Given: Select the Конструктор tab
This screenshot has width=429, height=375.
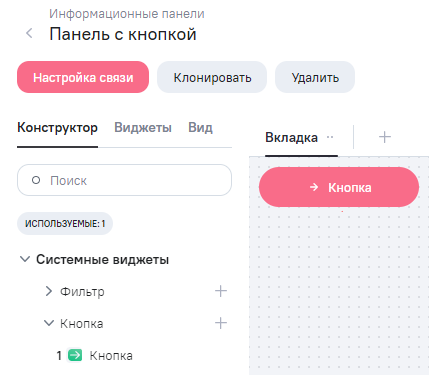Looking at the screenshot, I should coord(57,128).
